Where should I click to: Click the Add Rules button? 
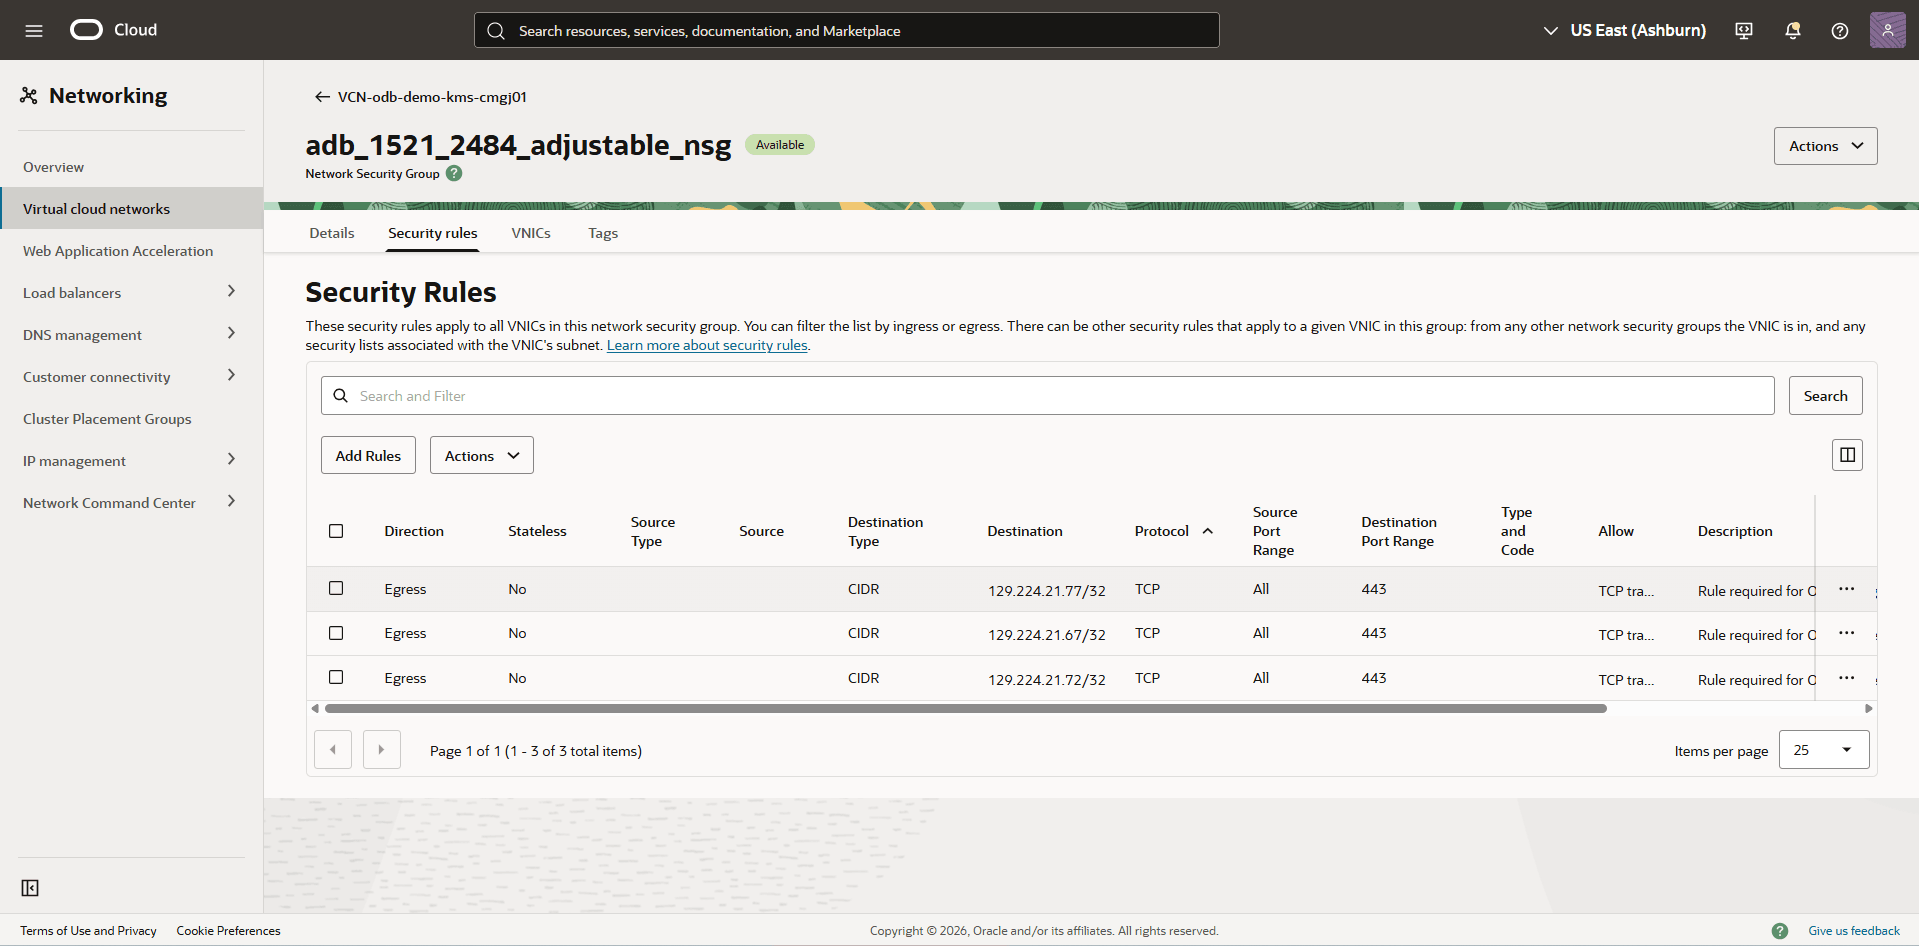point(367,455)
